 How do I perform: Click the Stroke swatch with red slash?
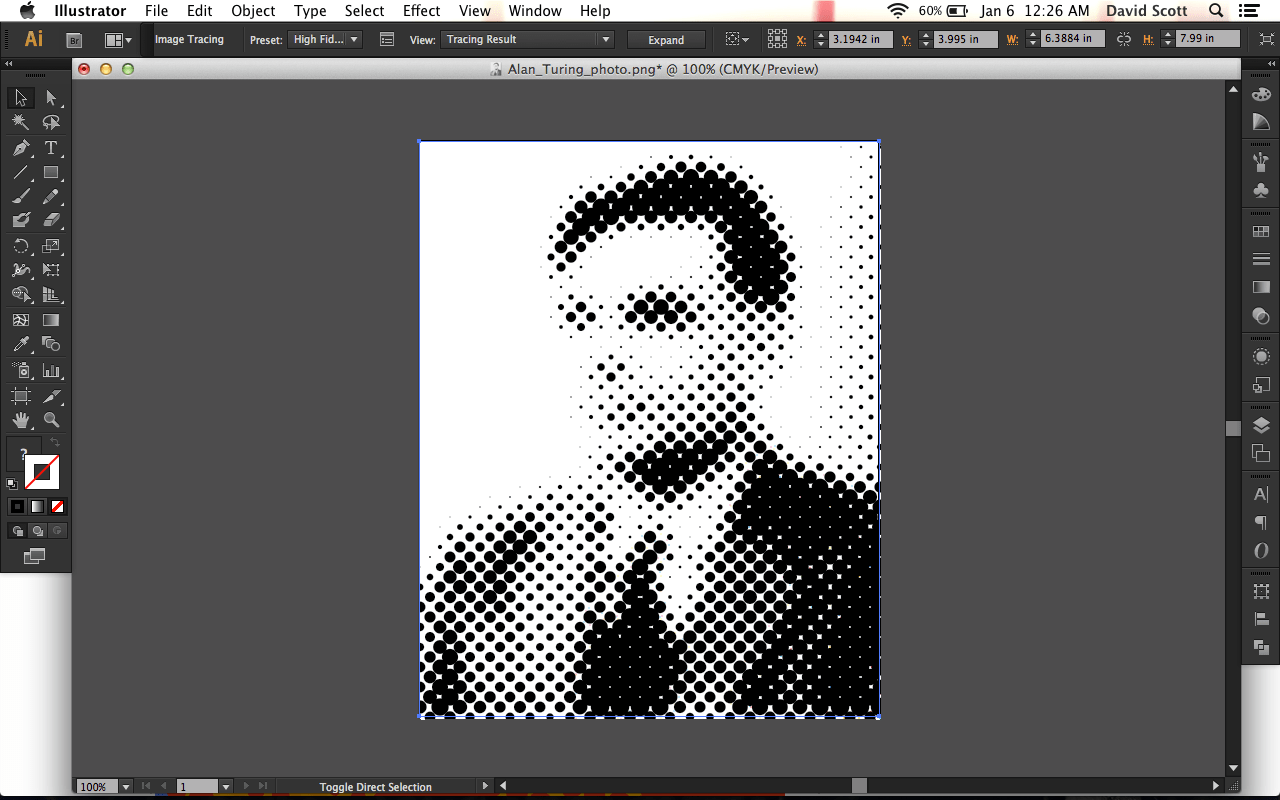[x=42, y=472]
